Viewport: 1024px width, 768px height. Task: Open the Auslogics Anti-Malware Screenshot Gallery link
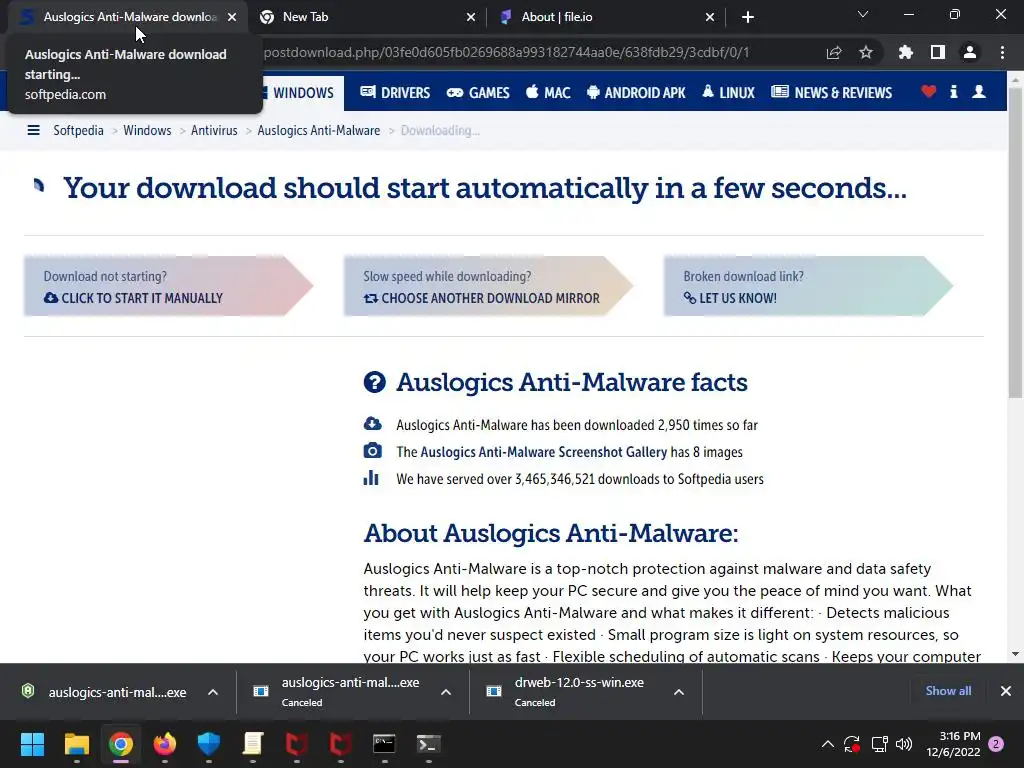click(543, 452)
